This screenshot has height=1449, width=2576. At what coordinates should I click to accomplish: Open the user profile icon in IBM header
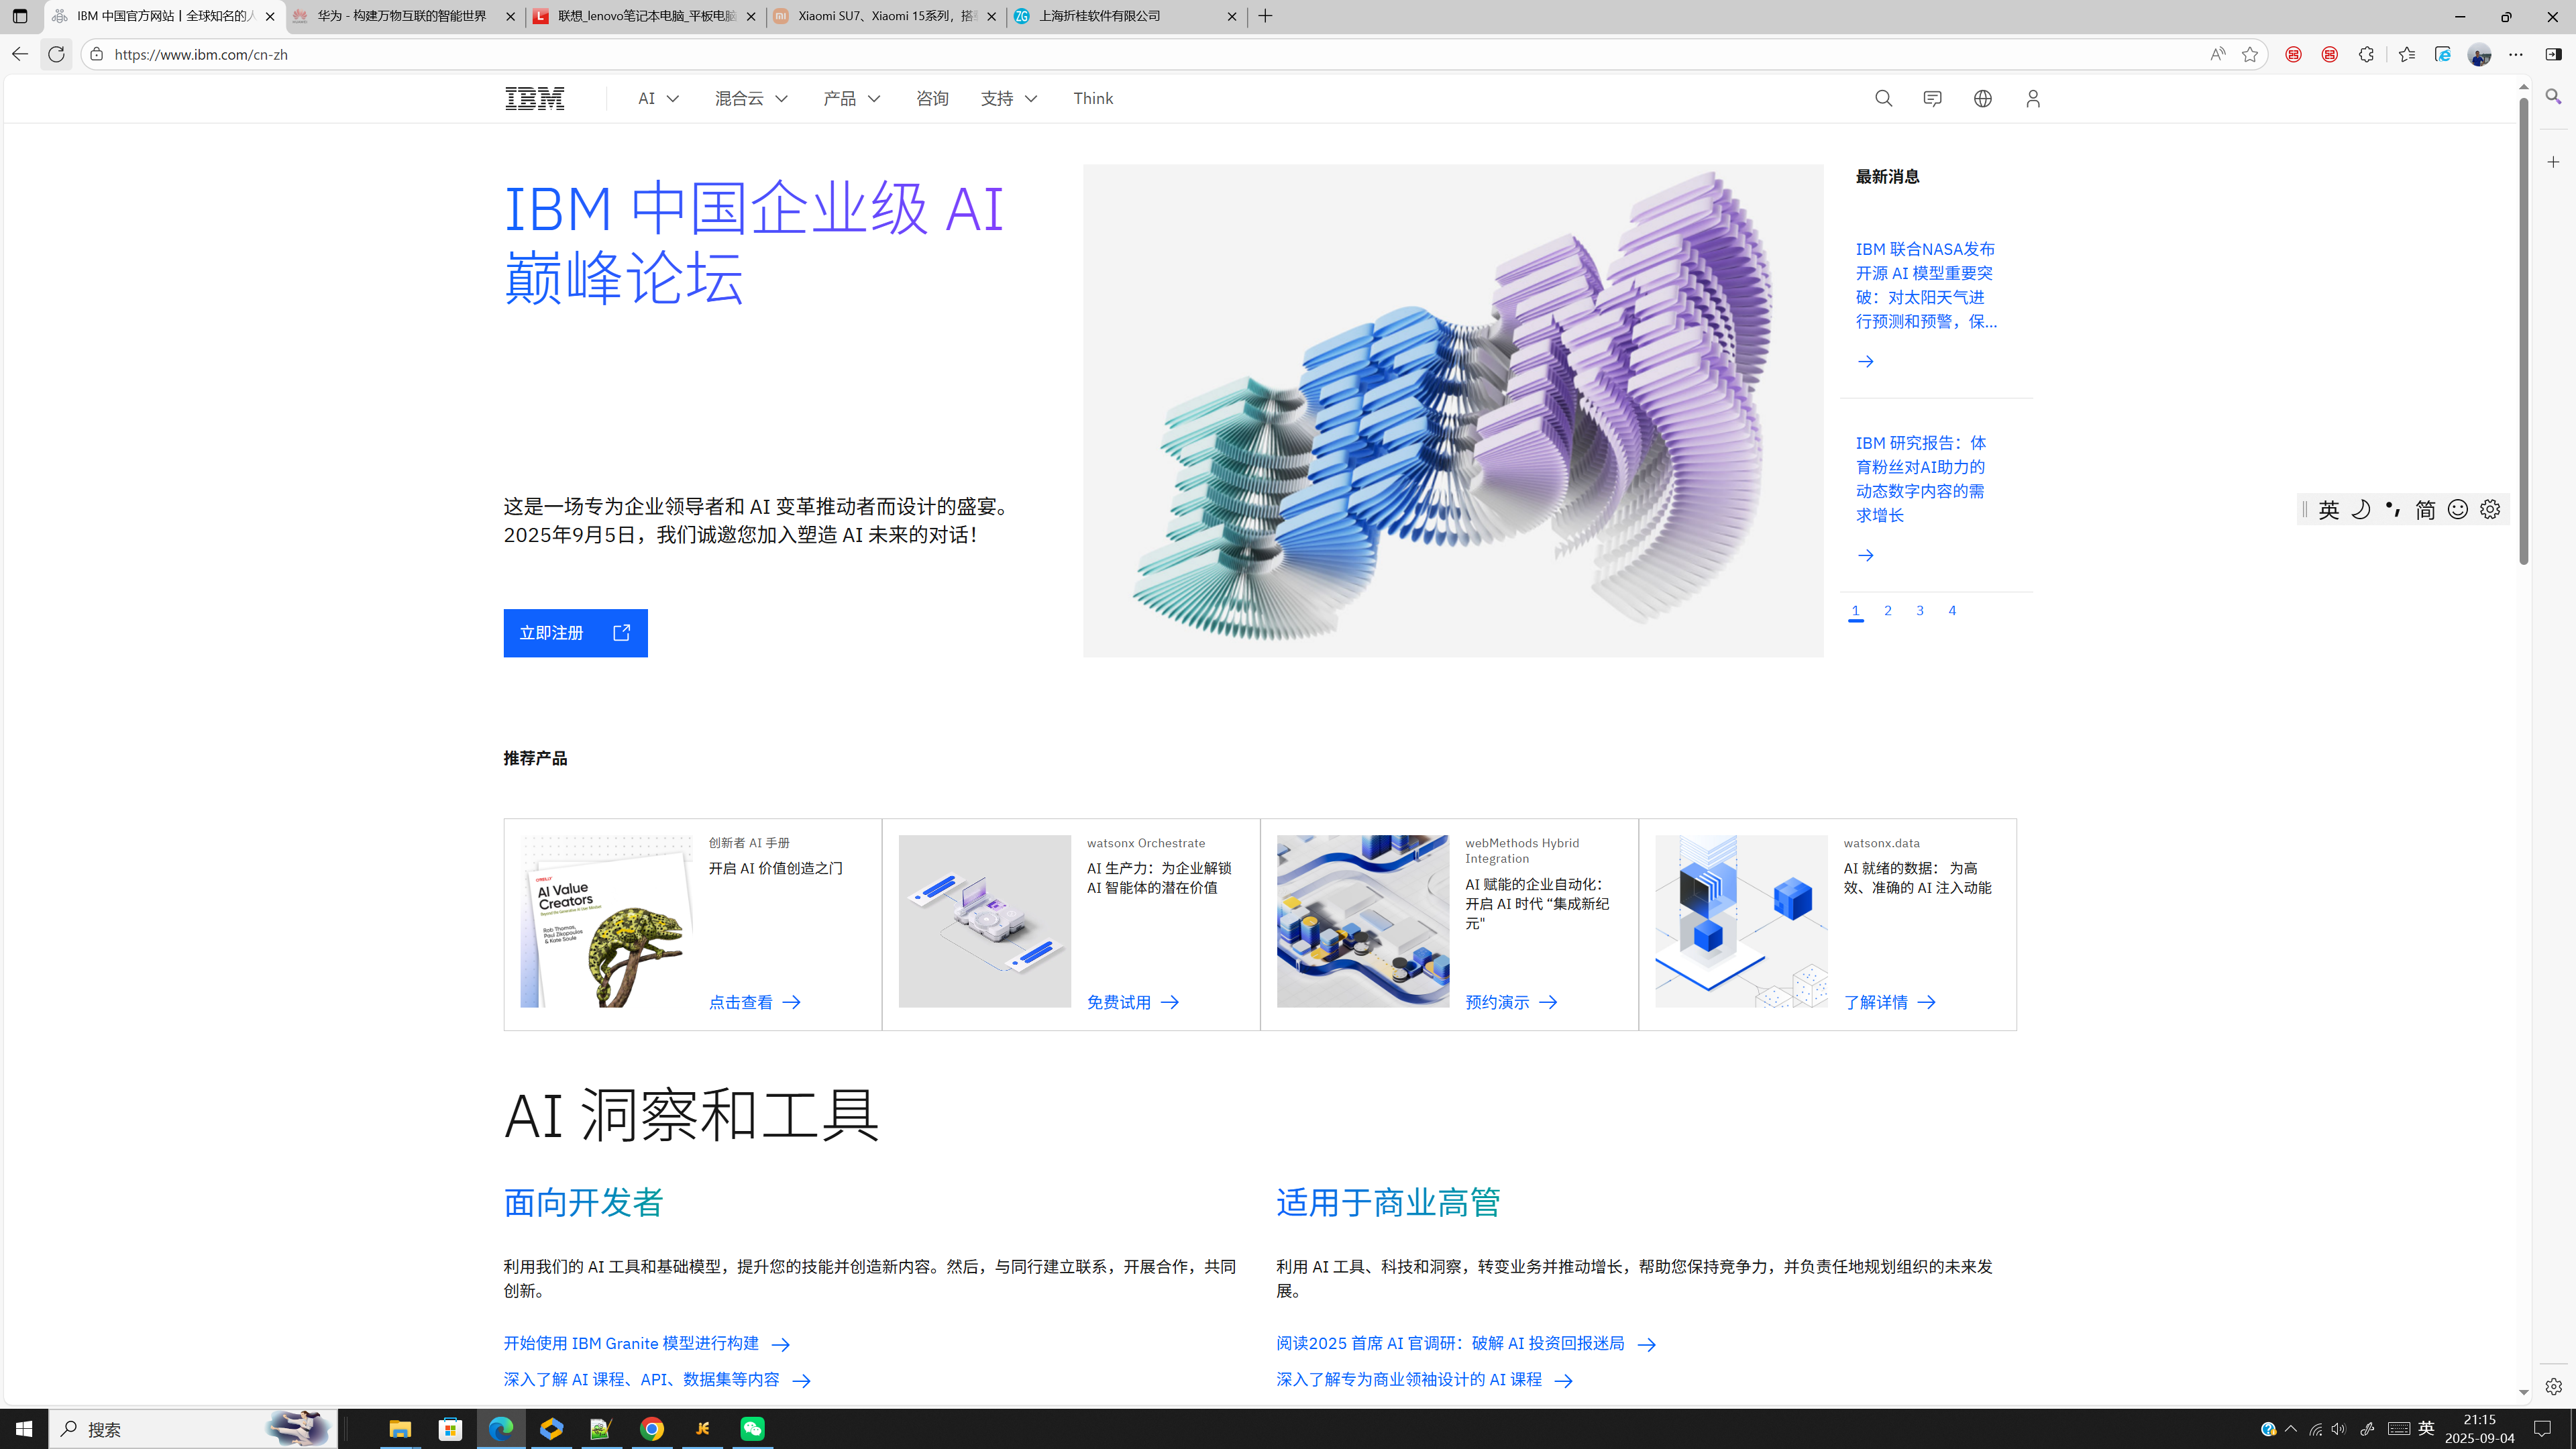(x=2032, y=98)
